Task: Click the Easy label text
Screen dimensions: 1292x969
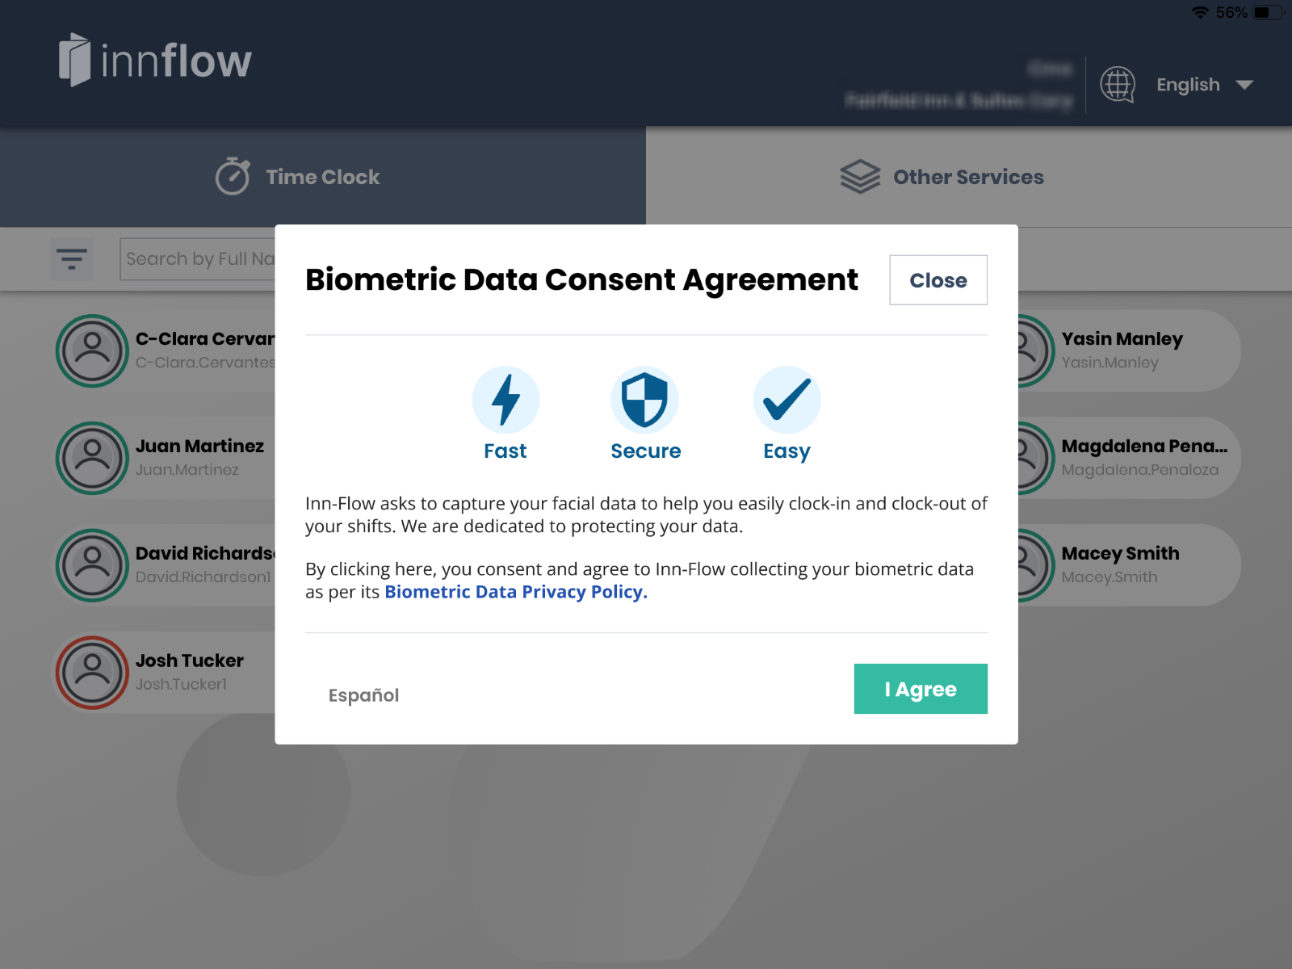Action: 787,452
